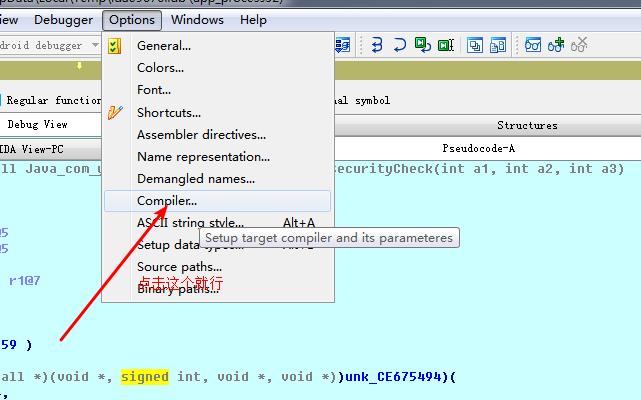Screen dimensions: 641x400
Task: Open the Windows menu
Action: coord(197,20)
